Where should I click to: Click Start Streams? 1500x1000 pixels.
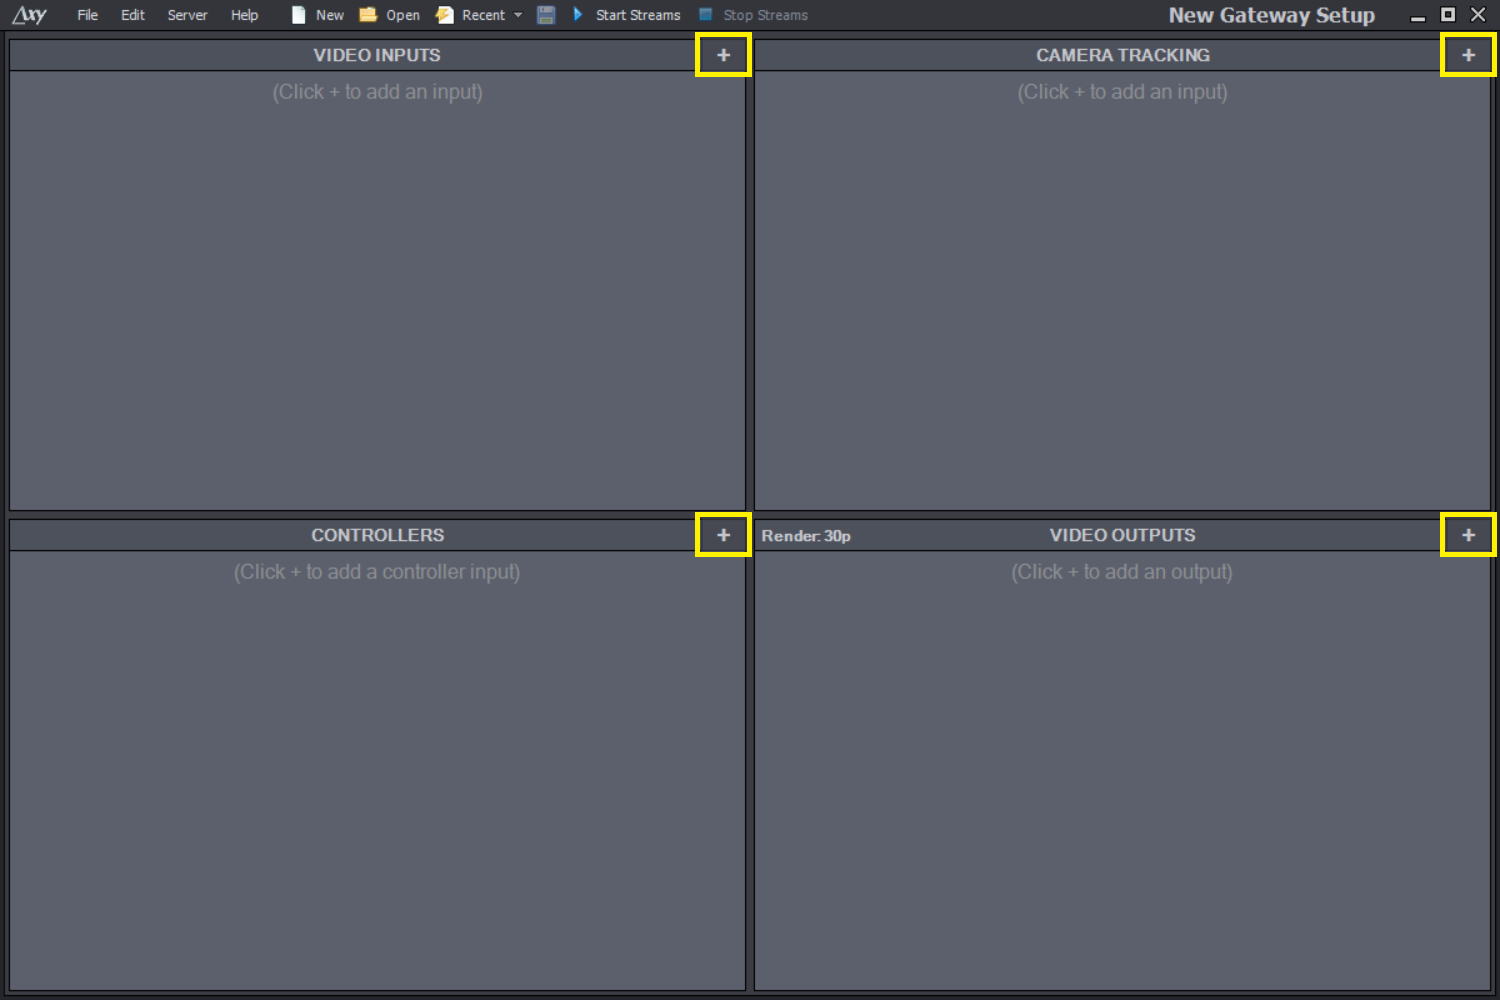point(626,15)
